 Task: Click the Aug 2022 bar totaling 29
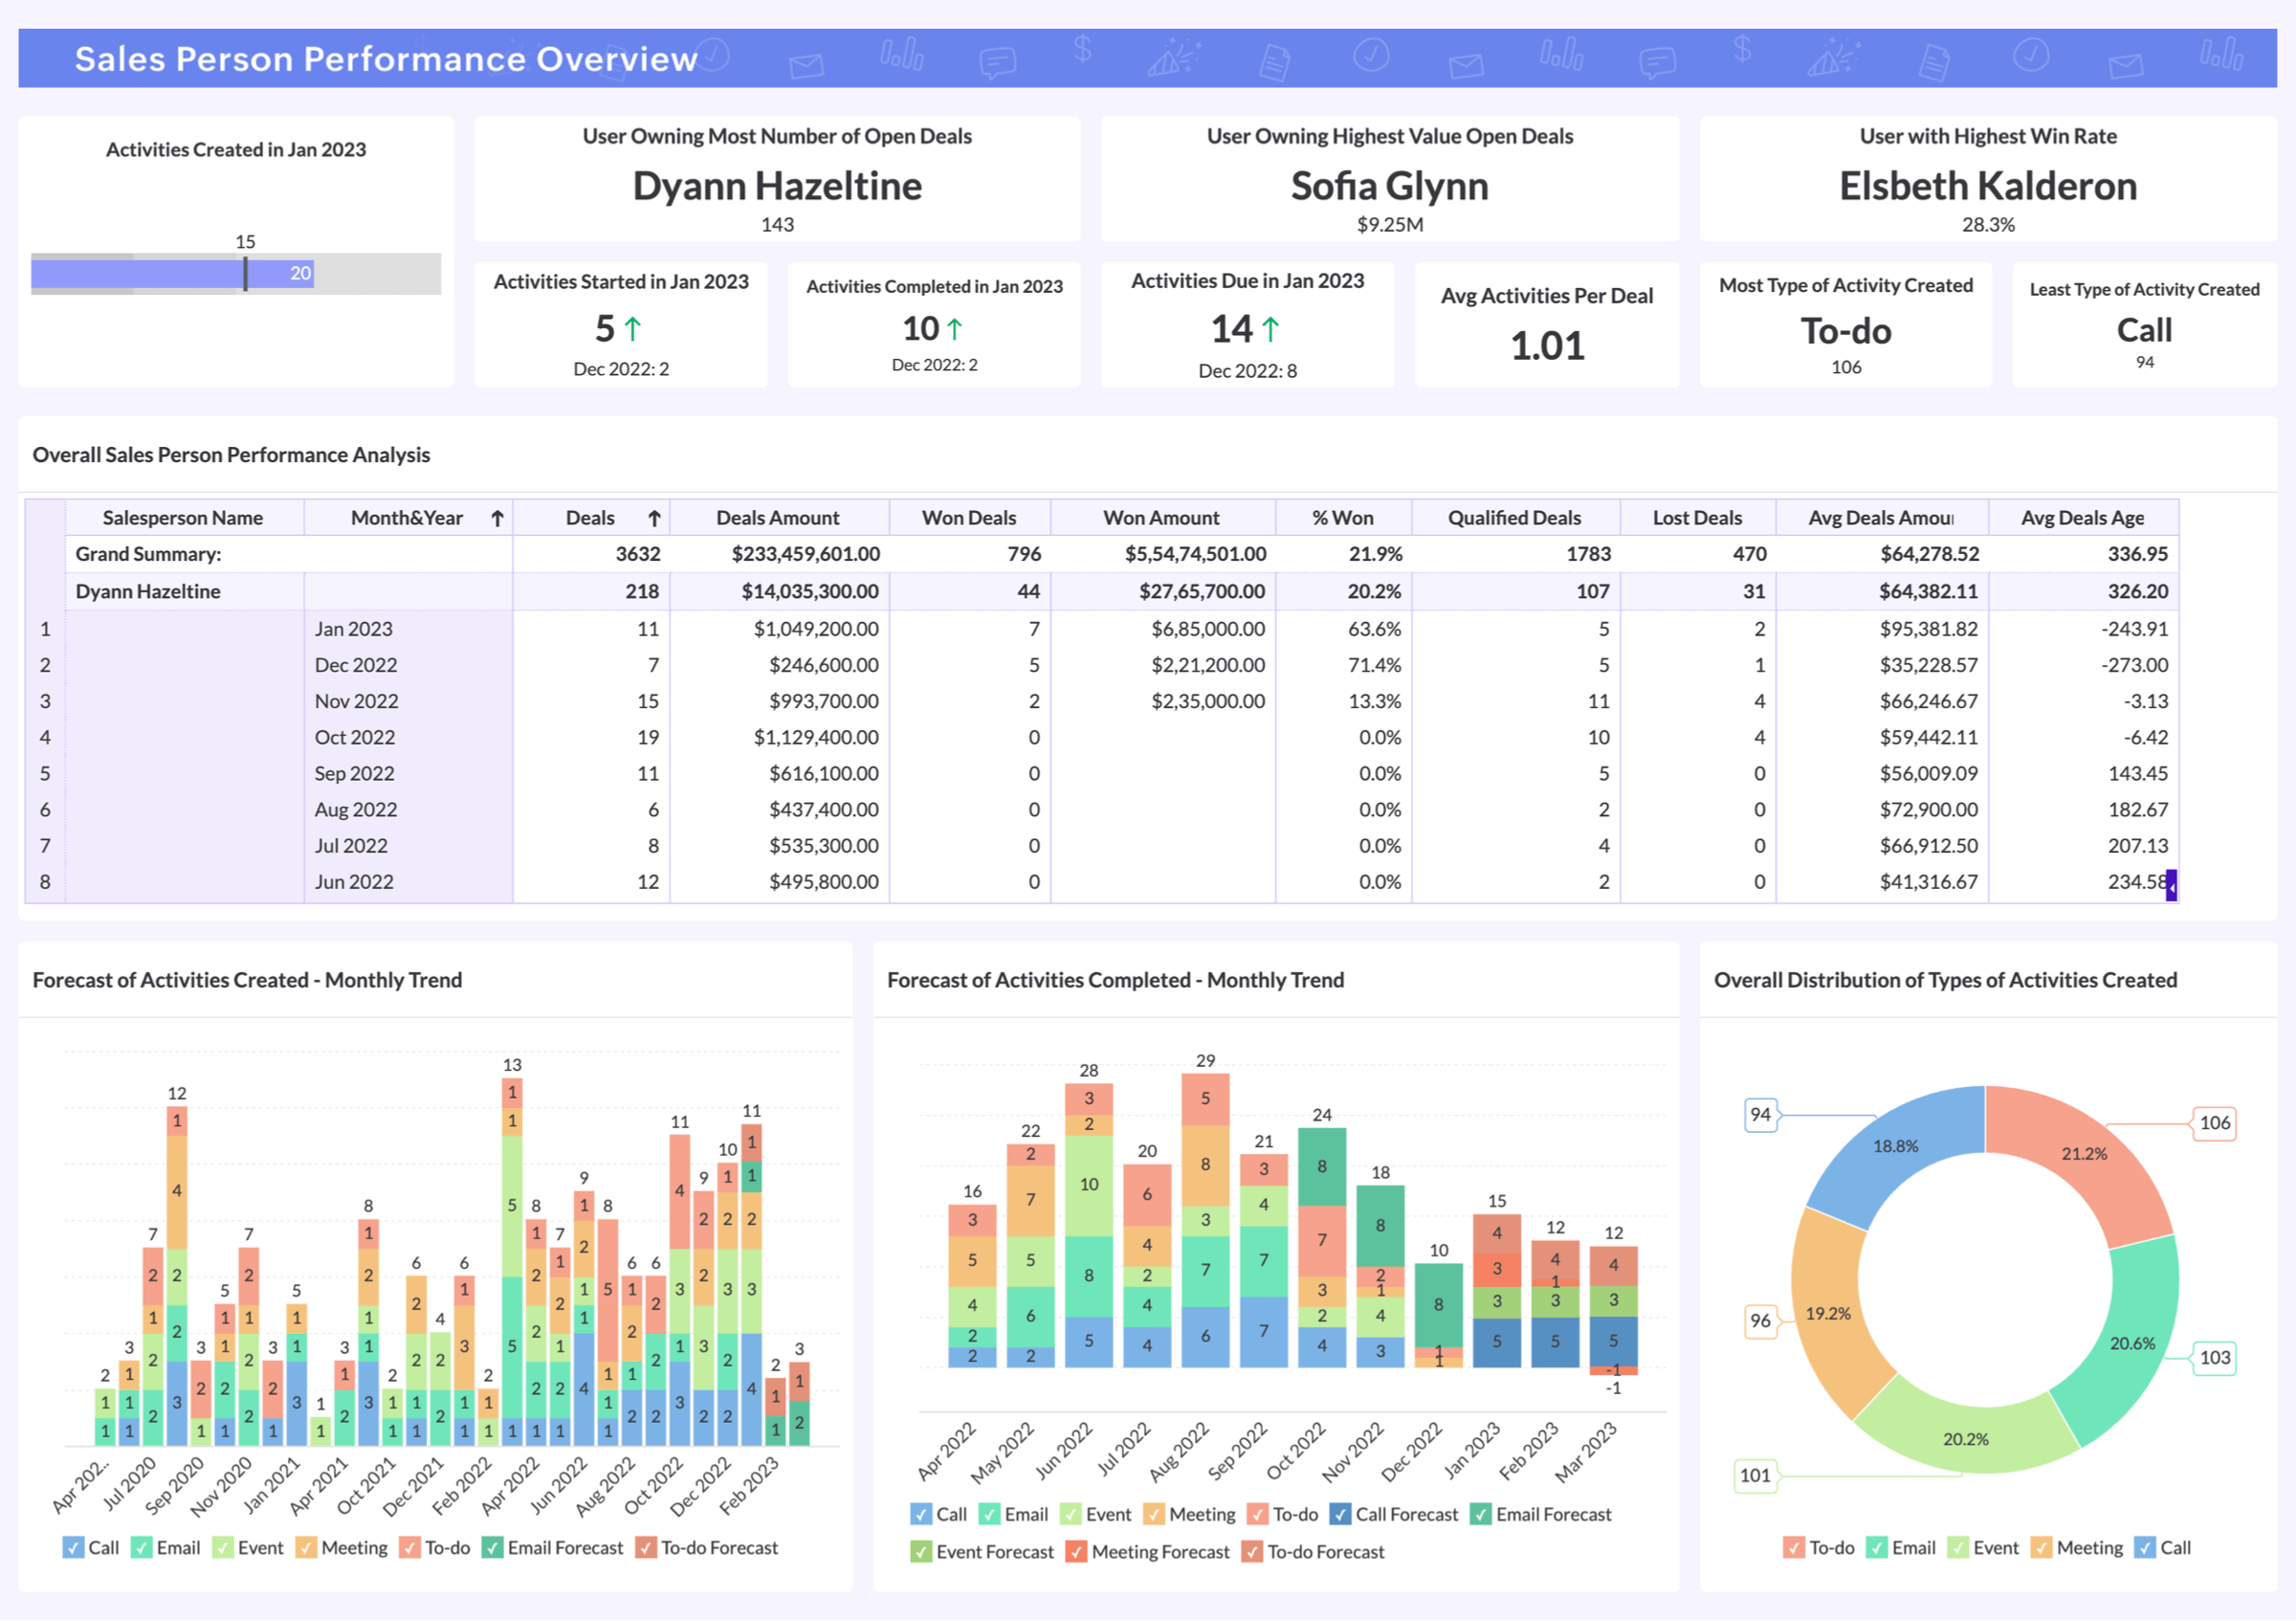point(1205,1220)
